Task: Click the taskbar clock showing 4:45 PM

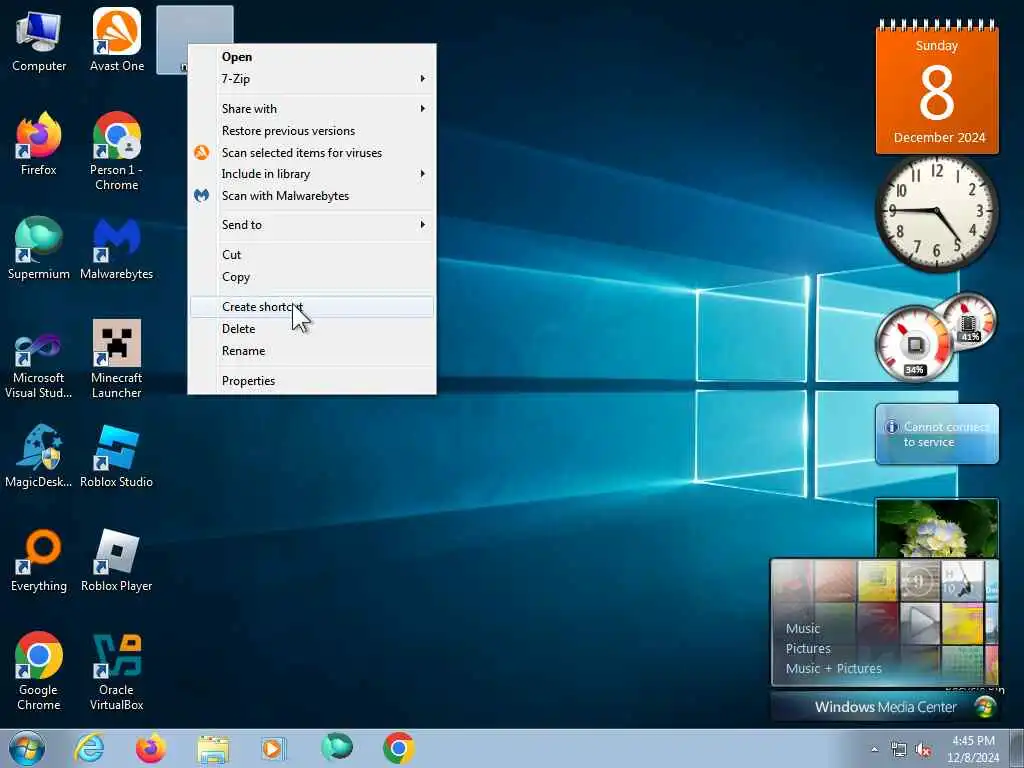Action: [973, 749]
